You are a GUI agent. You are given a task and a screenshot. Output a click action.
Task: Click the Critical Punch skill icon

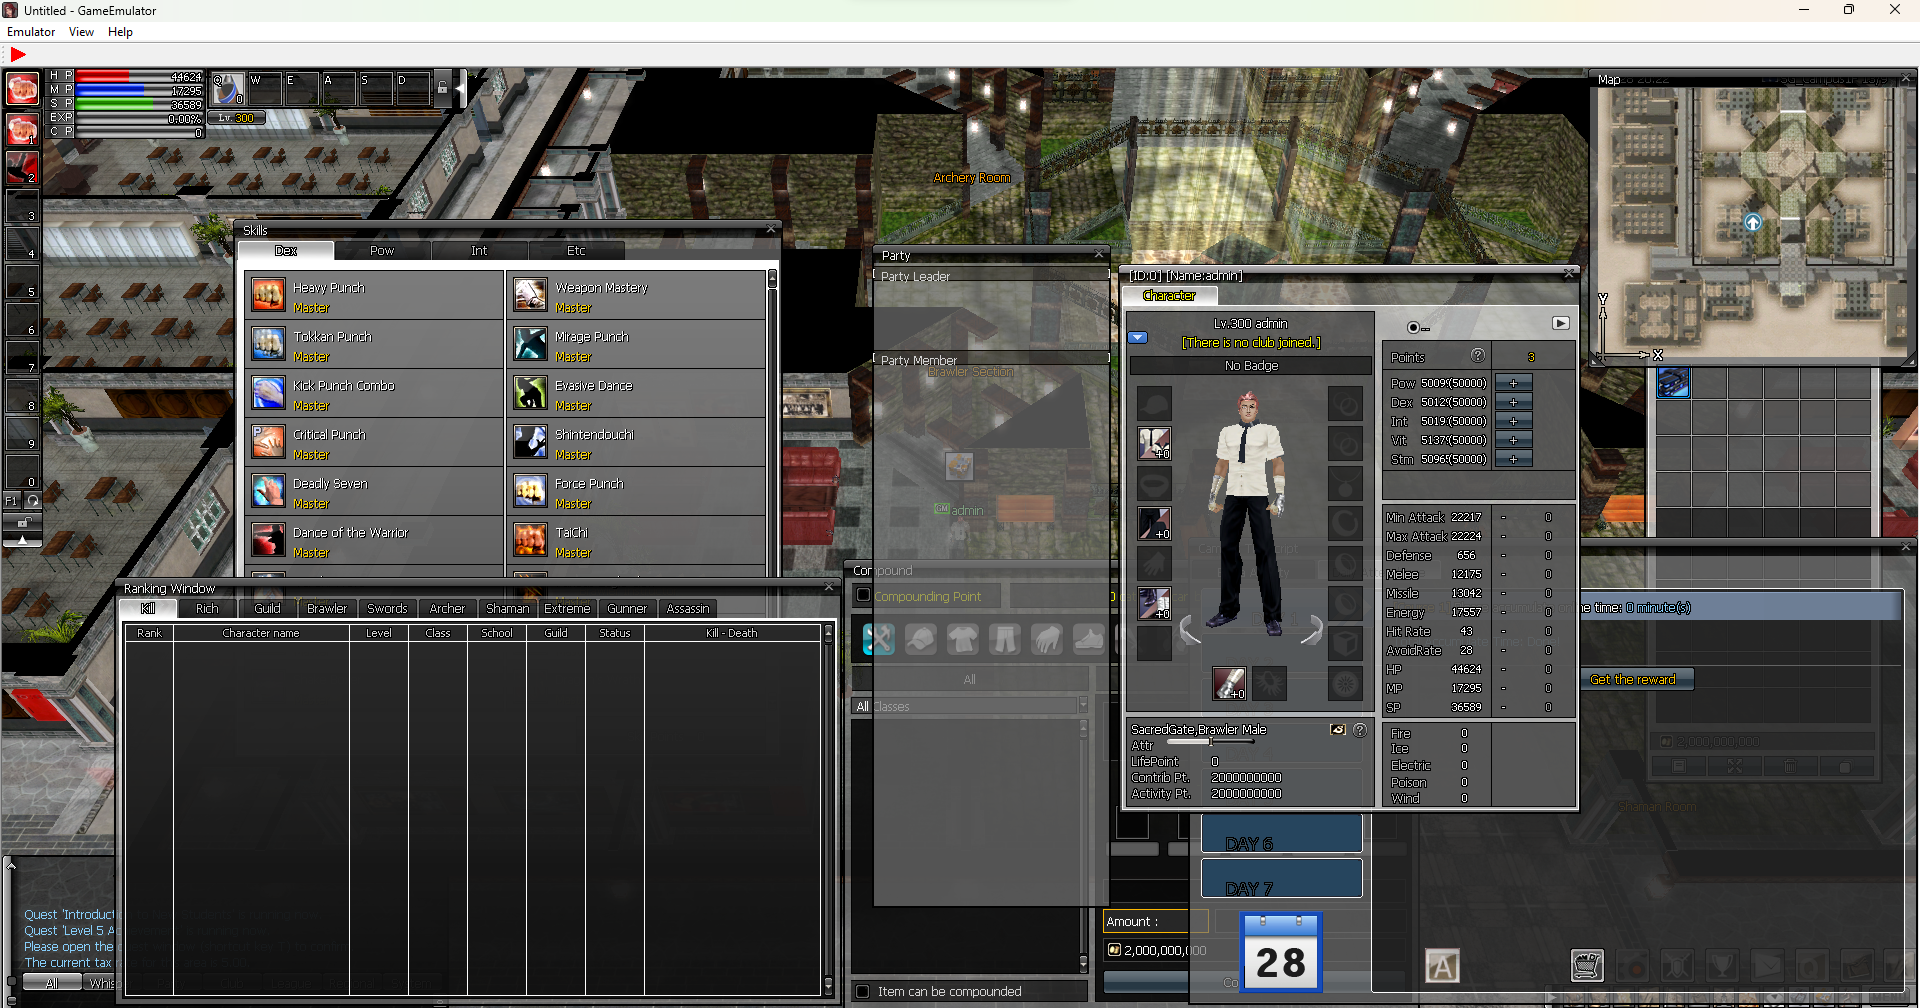click(x=268, y=442)
